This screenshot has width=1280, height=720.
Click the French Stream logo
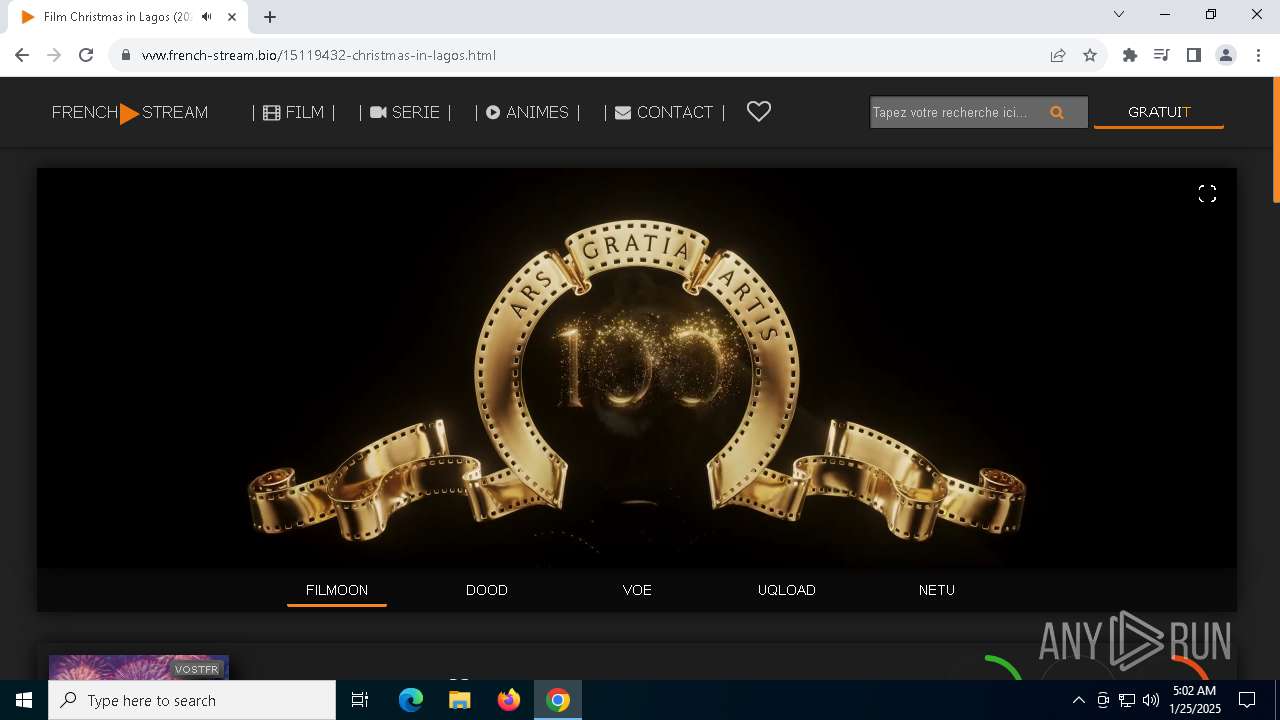click(x=130, y=113)
